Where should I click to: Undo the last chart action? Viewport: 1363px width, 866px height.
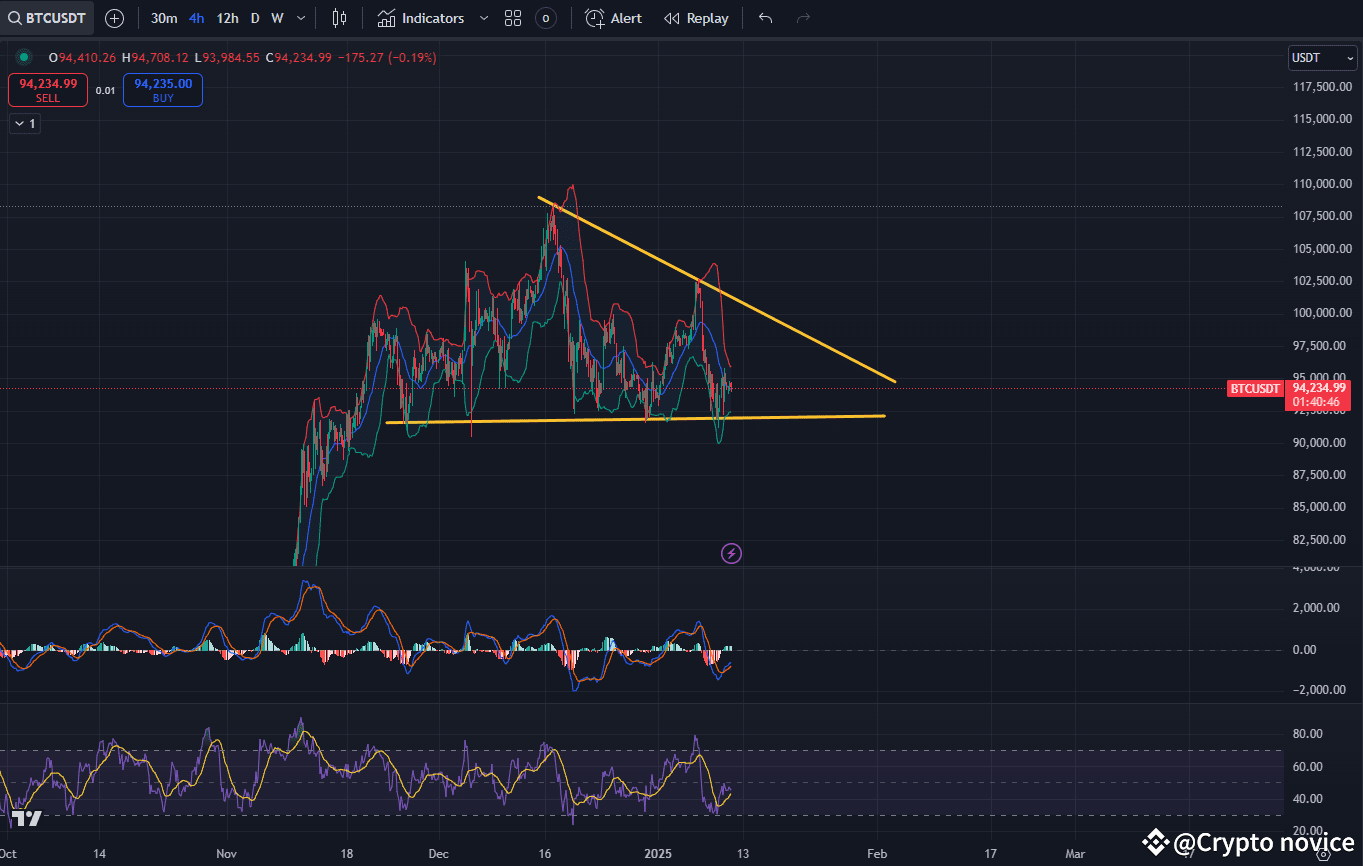click(765, 18)
